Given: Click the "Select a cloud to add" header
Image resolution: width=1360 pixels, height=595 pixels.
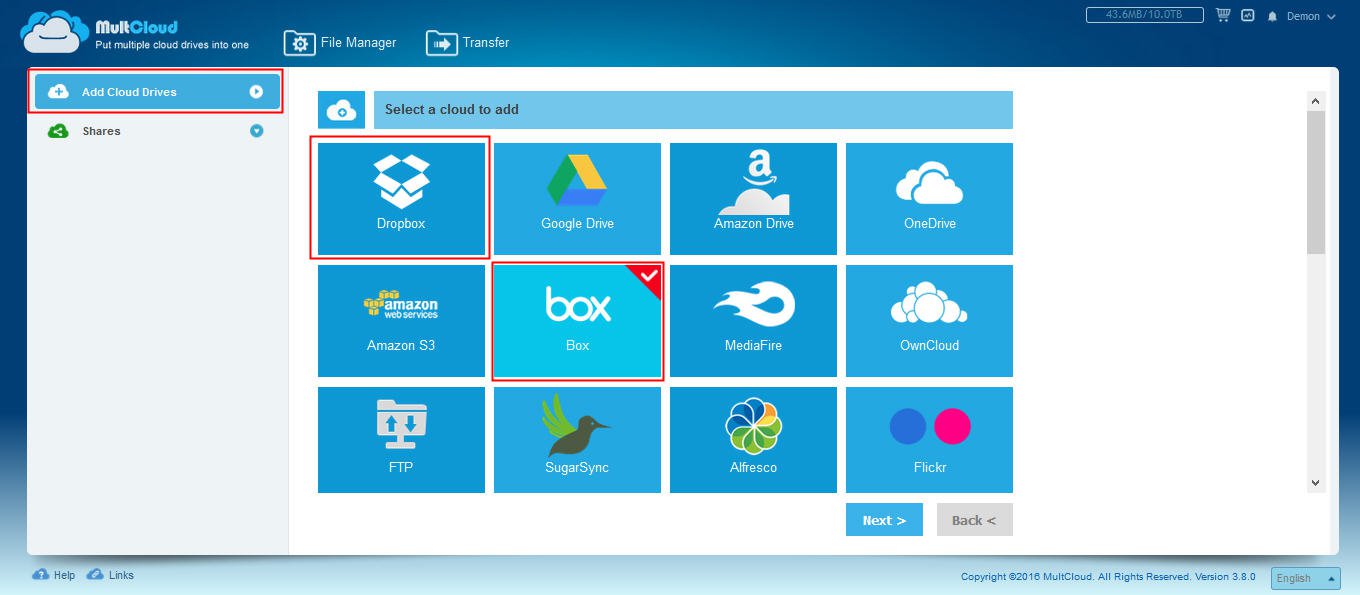Looking at the screenshot, I should (x=693, y=110).
